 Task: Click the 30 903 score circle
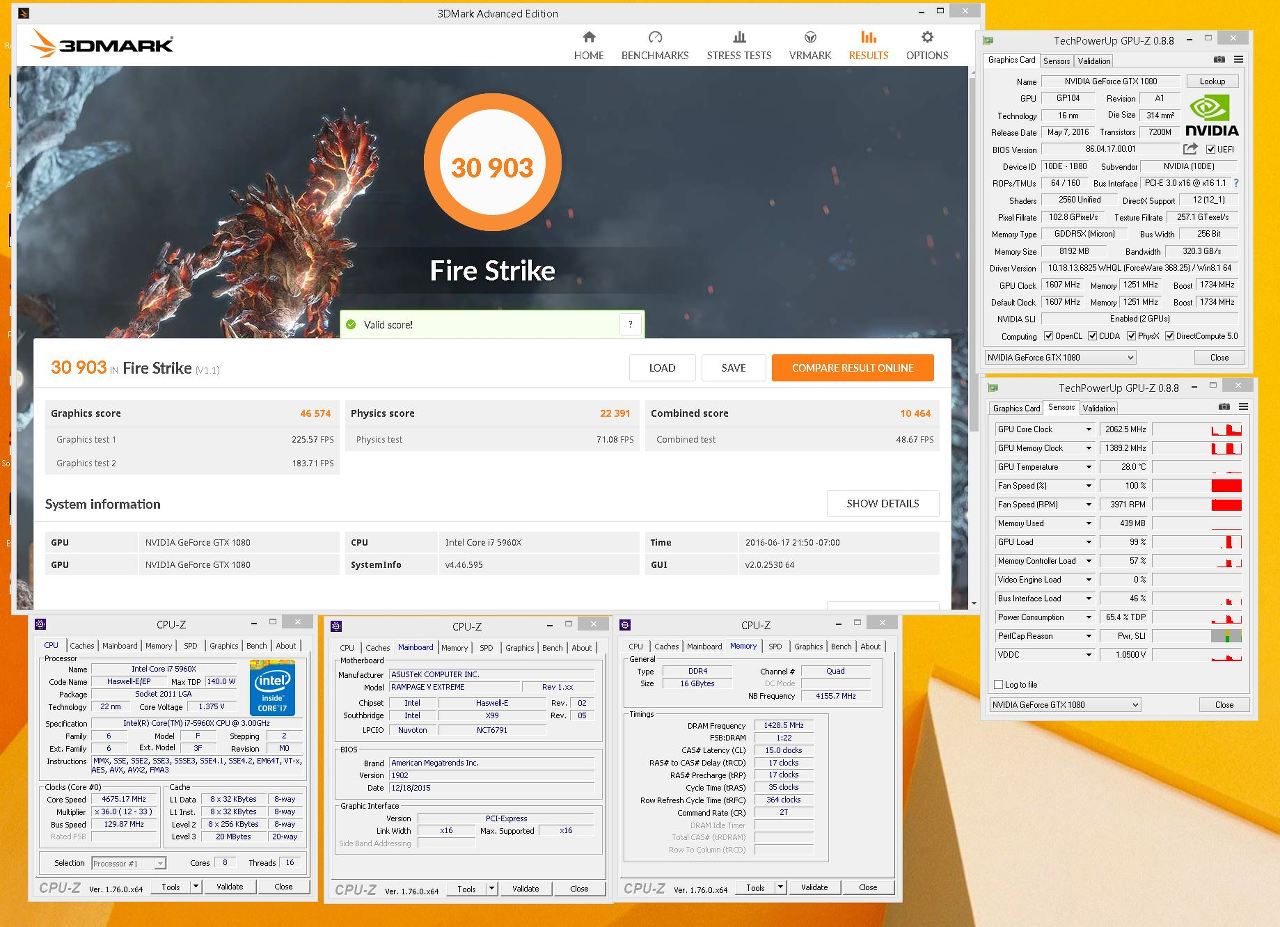coord(492,163)
